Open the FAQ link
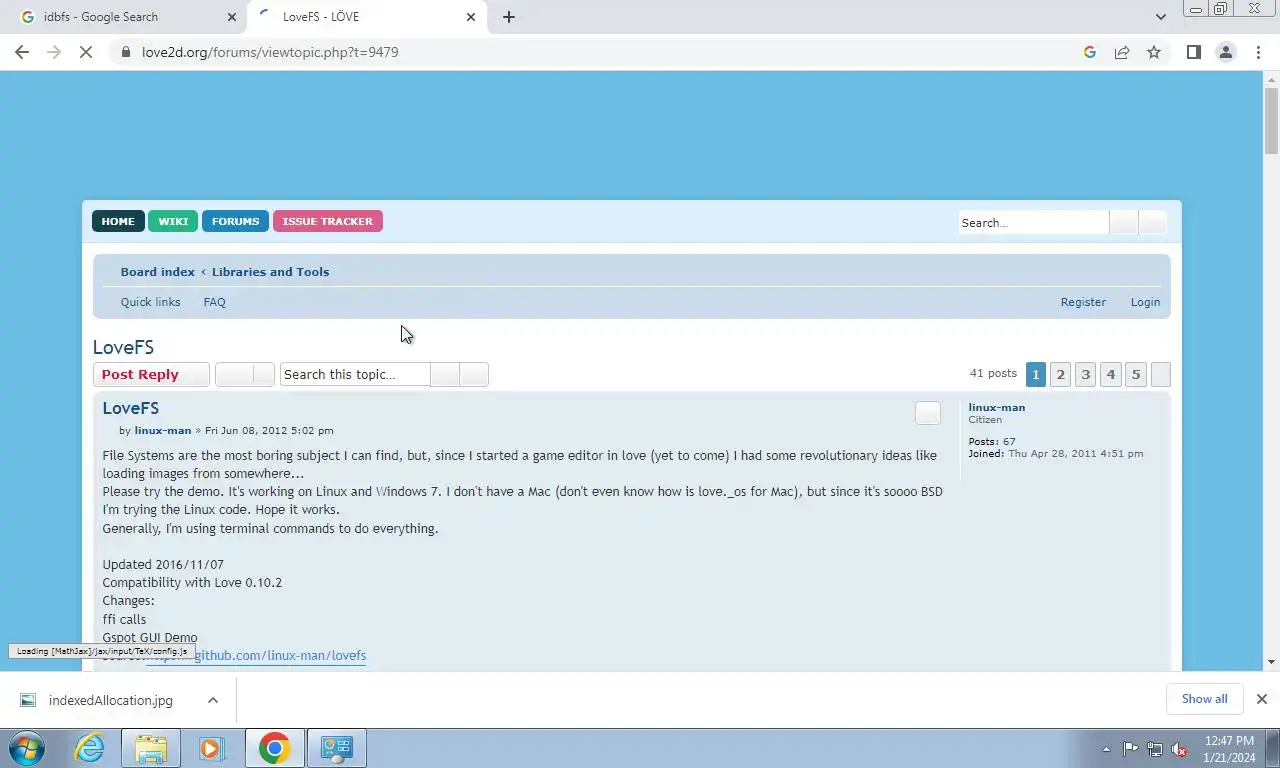Viewport: 1280px width, 768px height. point(214,302)
